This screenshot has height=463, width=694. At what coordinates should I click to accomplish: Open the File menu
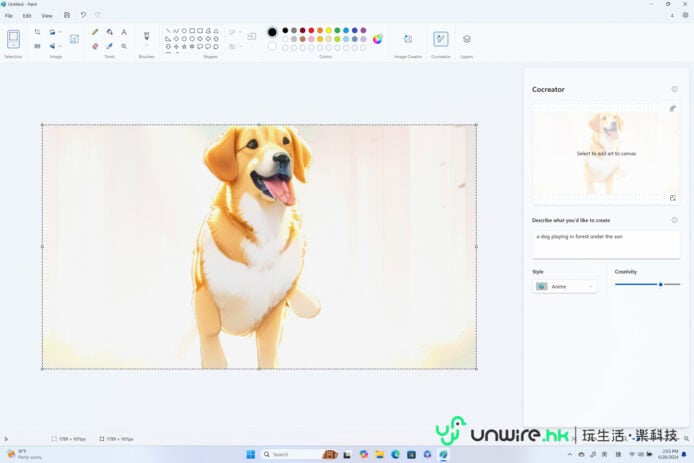click(x=9, y=15)
